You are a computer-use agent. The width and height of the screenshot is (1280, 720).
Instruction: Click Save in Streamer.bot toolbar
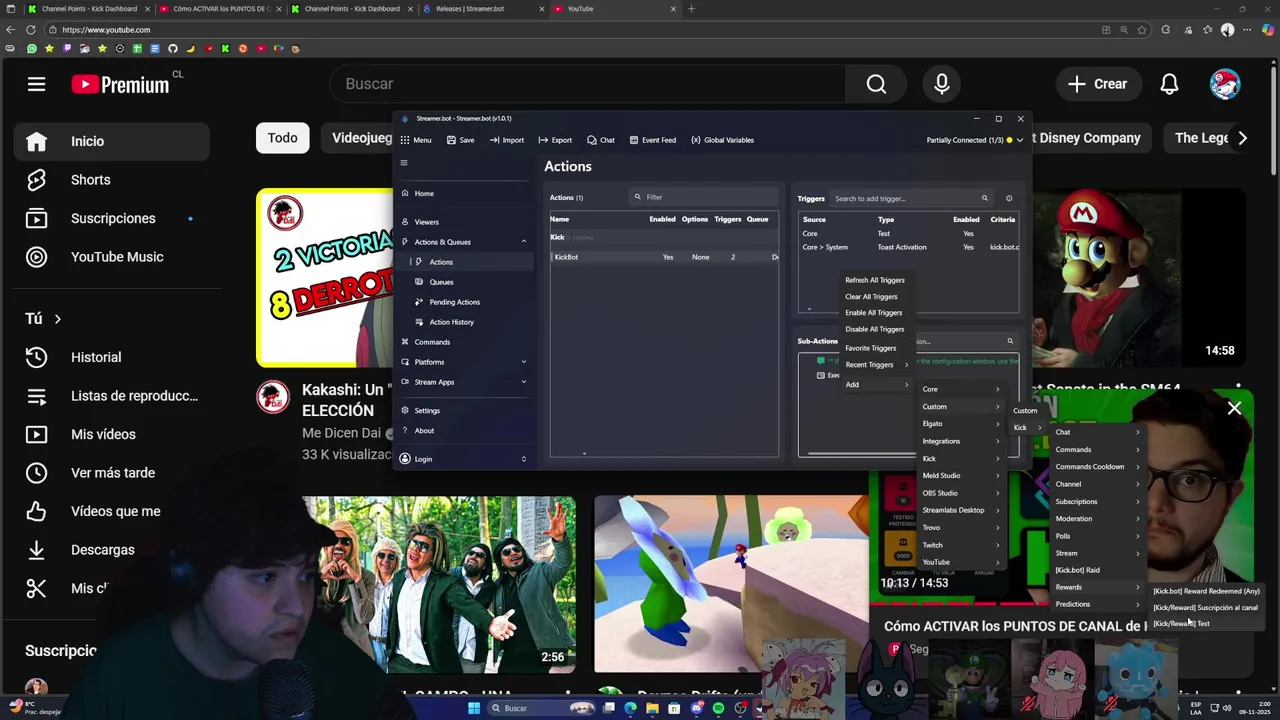pos(460,140)
